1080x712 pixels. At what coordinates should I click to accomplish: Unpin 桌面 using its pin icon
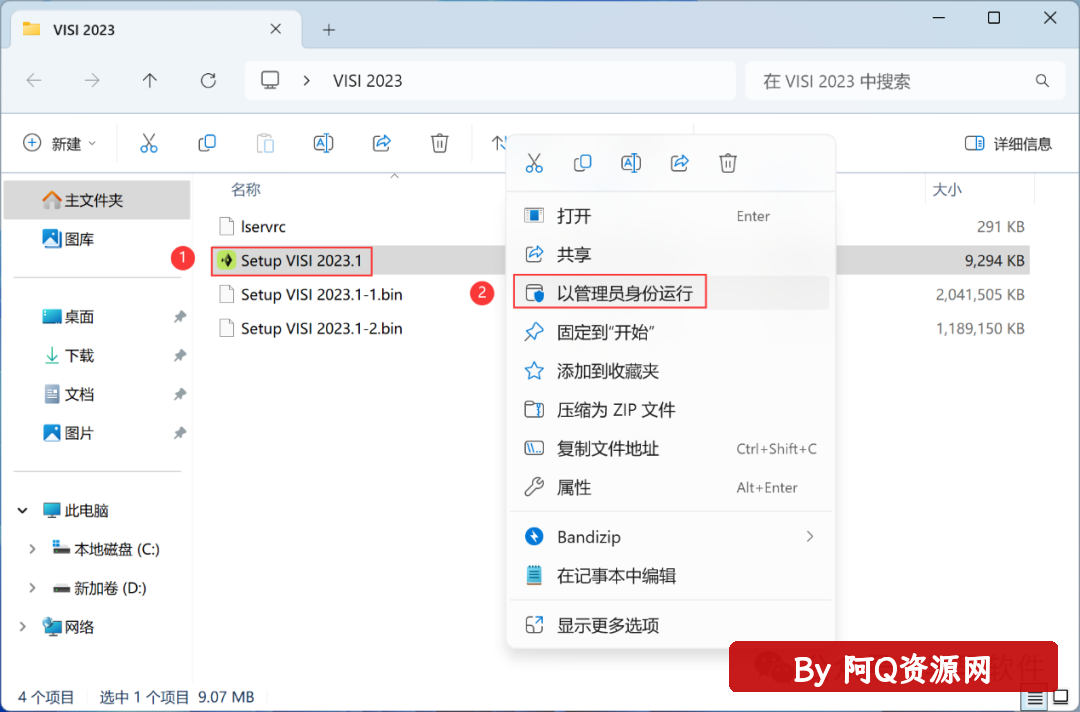pyautogui.click(x=180, y=317)
